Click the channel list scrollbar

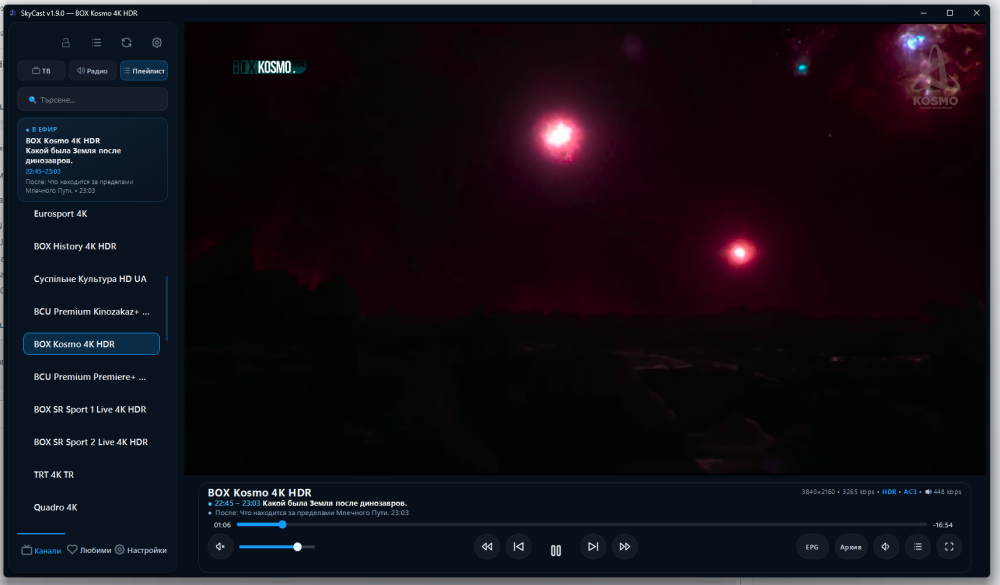coord(167,308)
